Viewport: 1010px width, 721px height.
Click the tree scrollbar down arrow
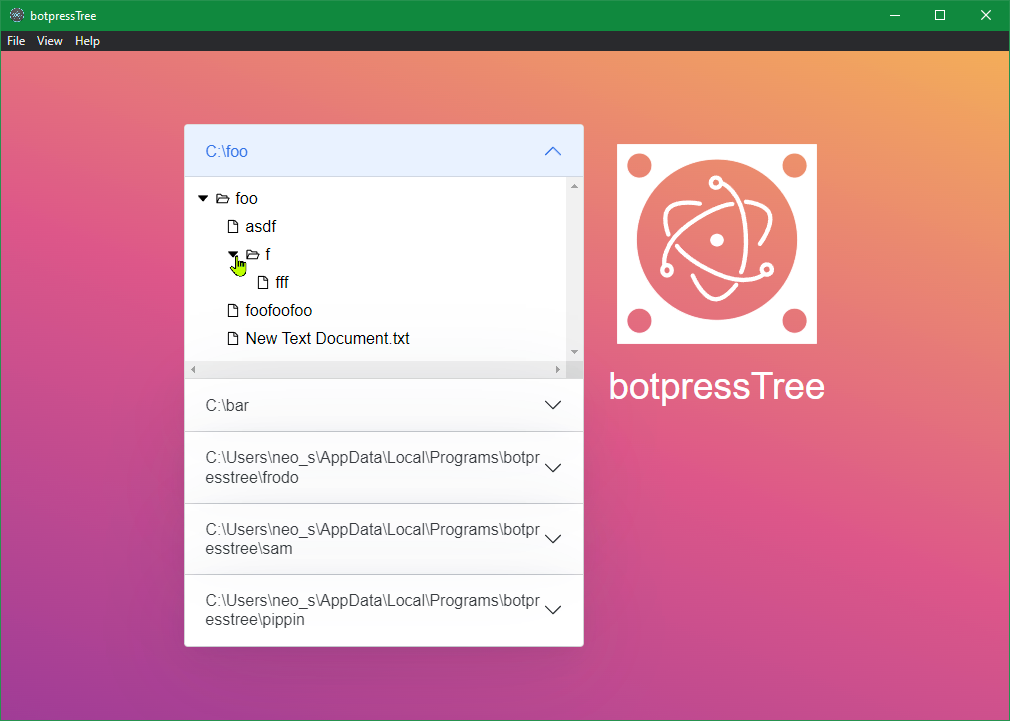[575, 352]
